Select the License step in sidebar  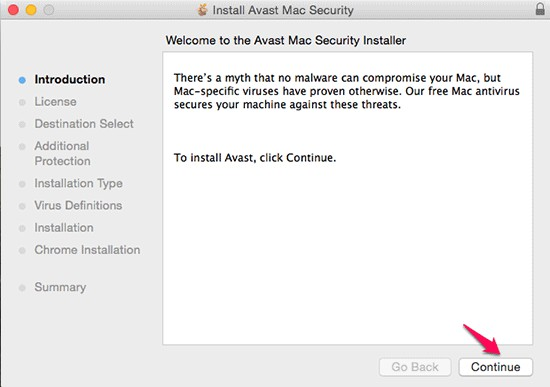coord(55,102)
